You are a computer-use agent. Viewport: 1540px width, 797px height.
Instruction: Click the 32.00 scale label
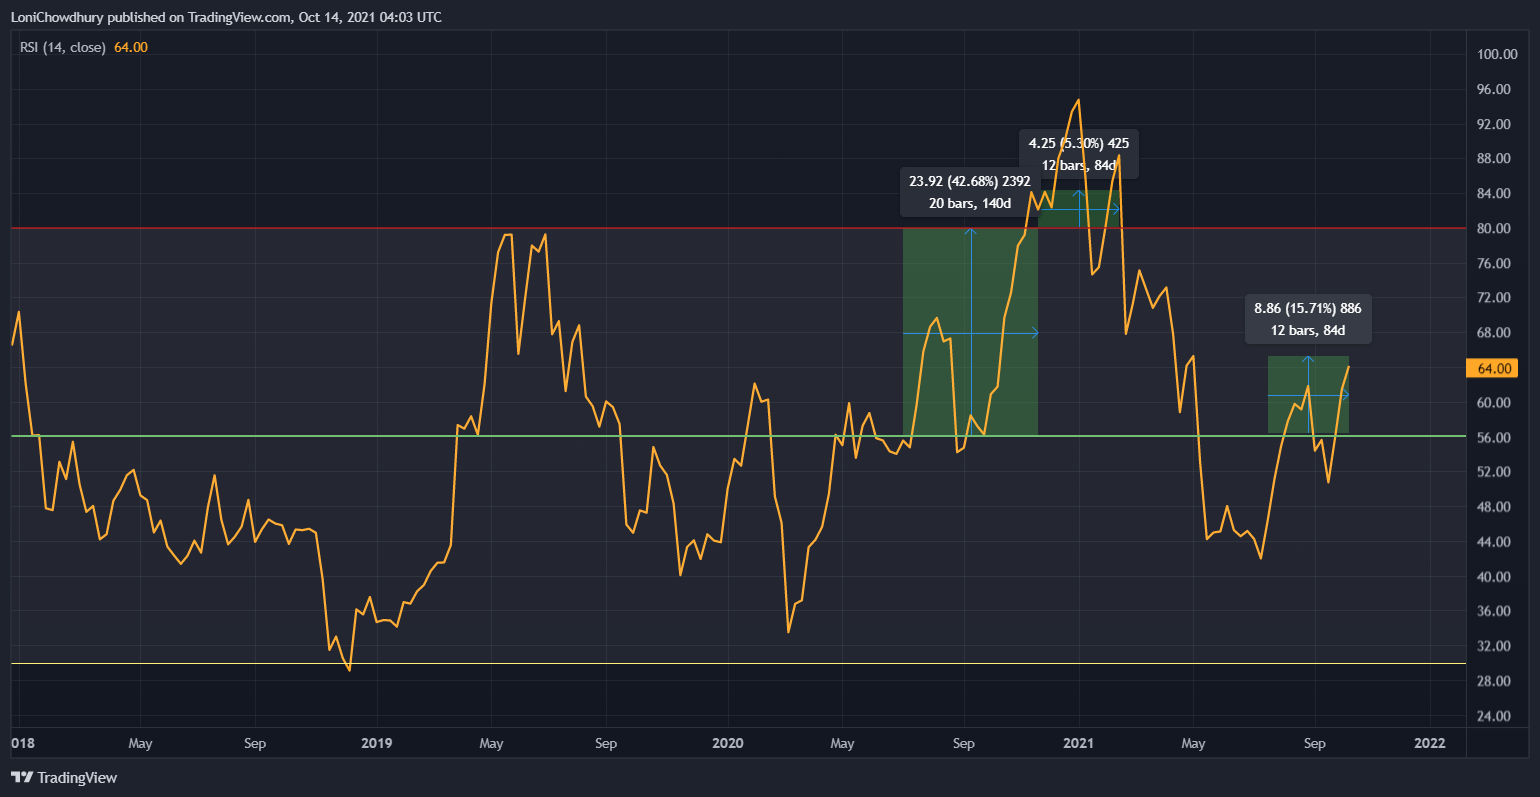pos(1493,646)
